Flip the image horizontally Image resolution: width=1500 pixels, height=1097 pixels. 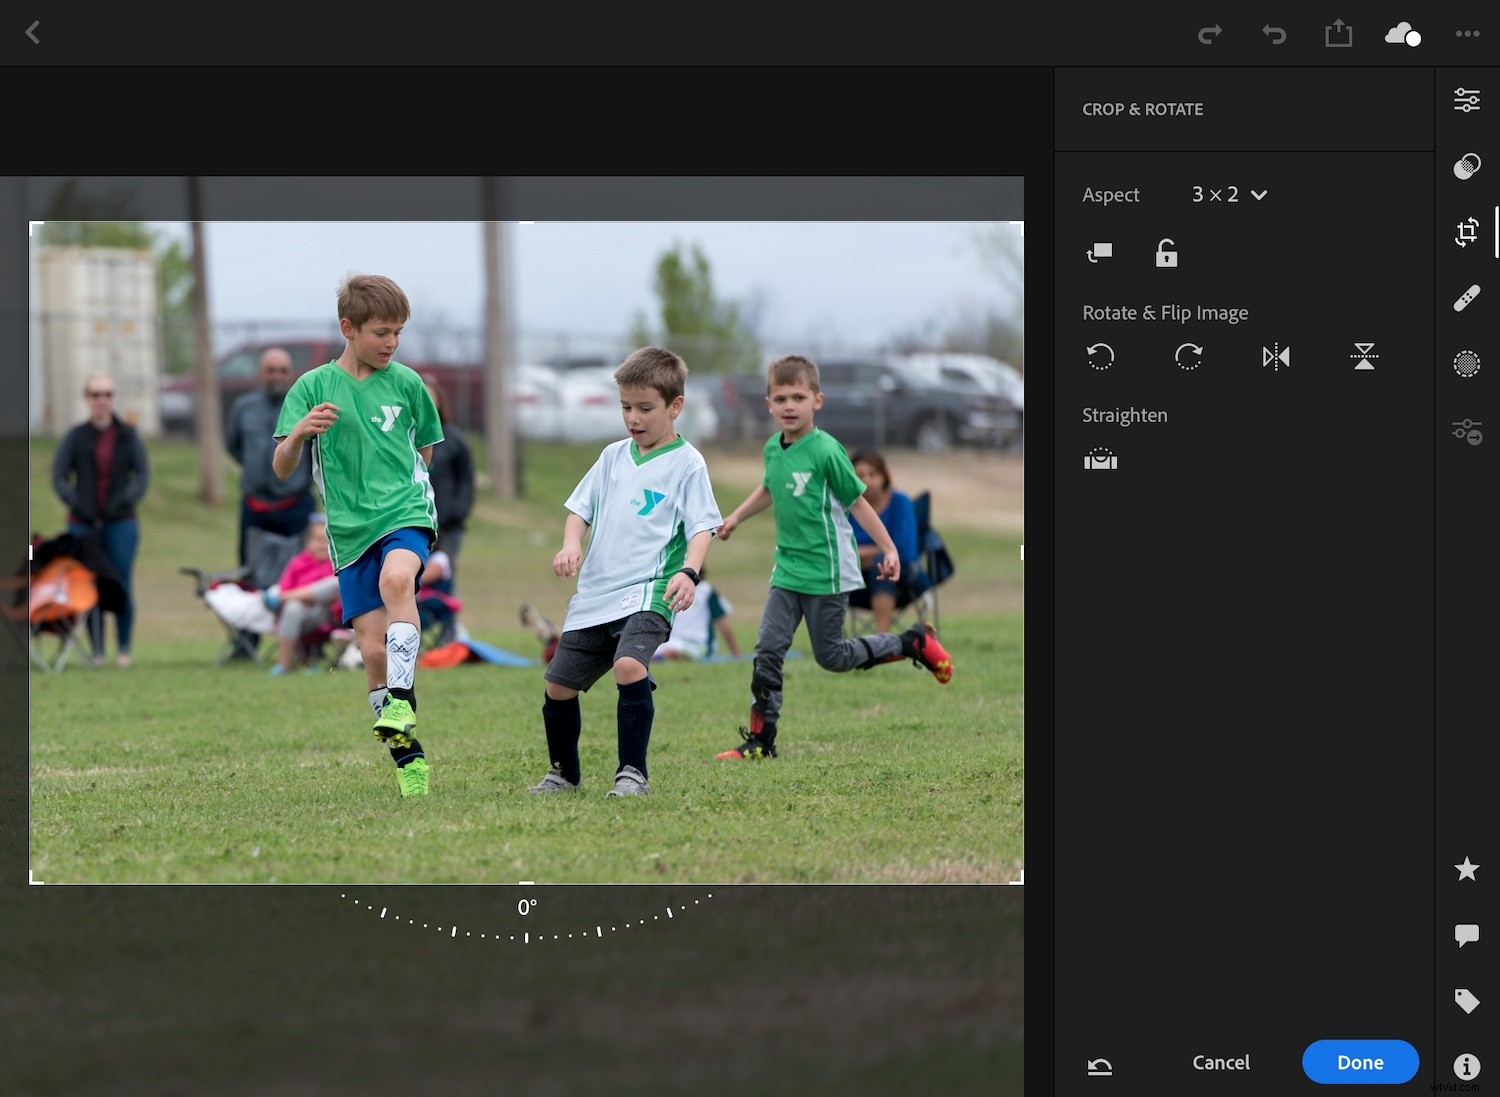coord(1275,356)
